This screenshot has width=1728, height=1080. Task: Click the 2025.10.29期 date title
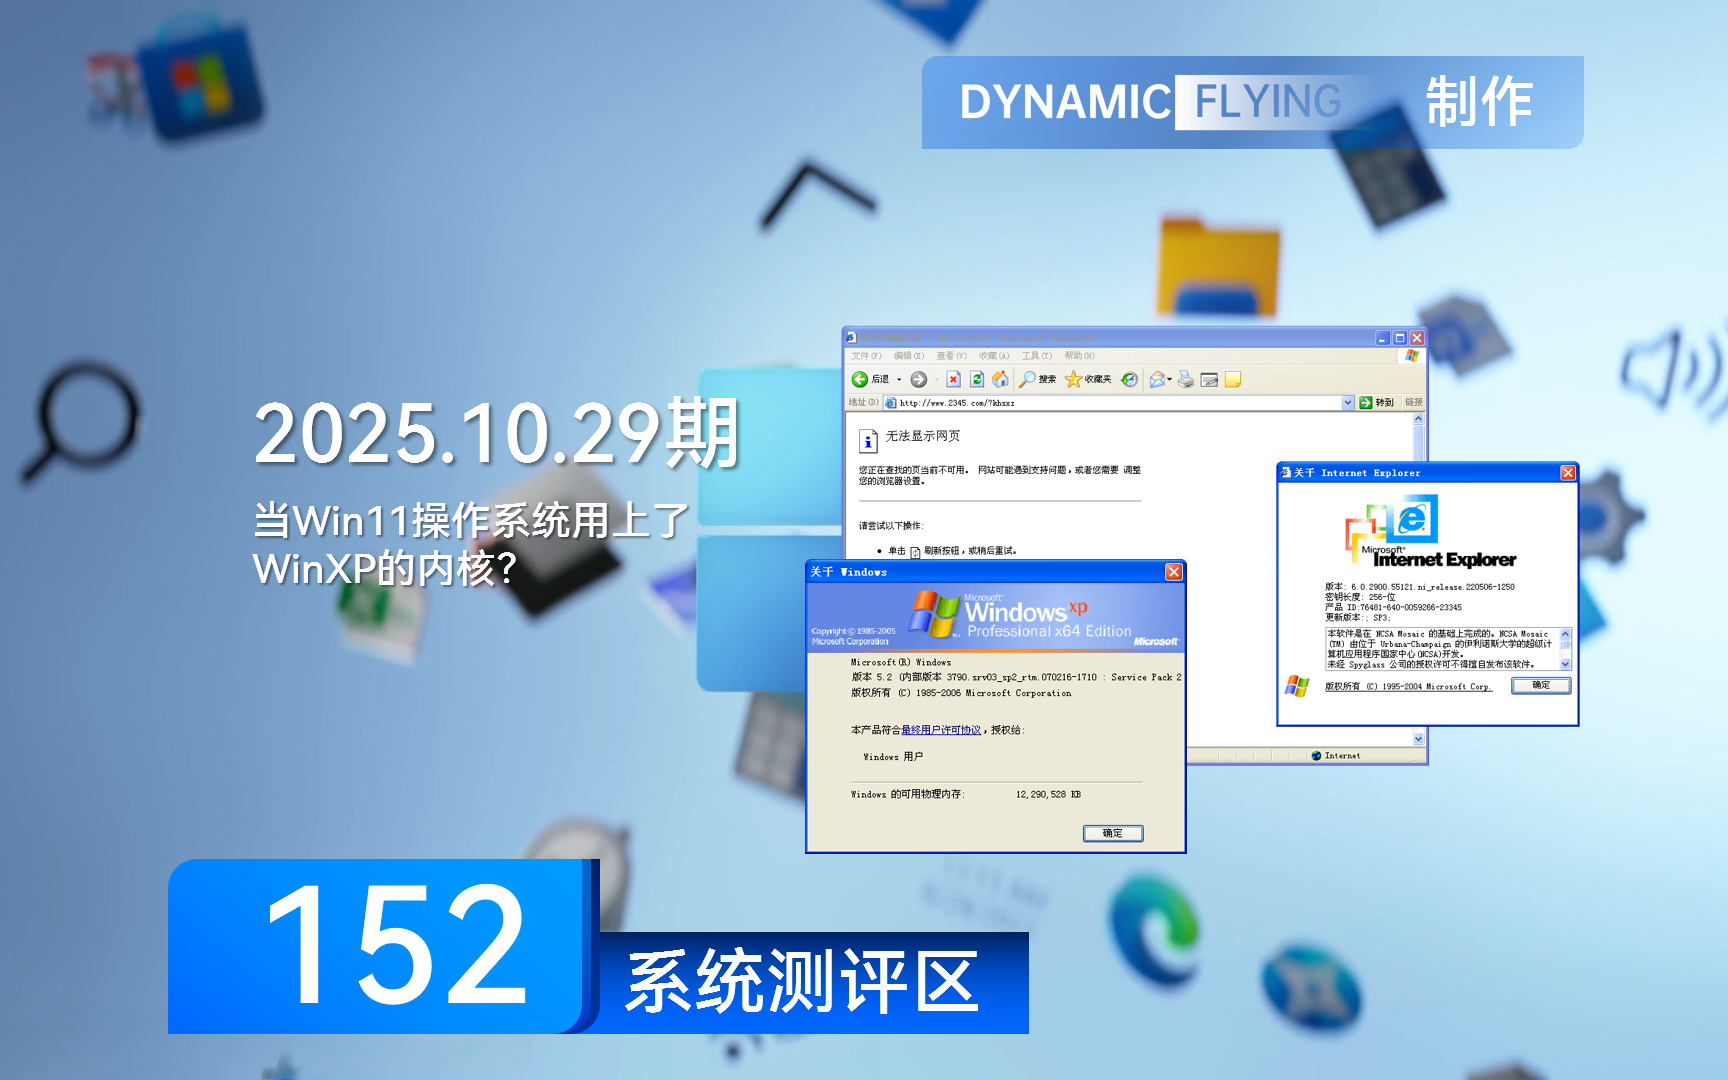click(497, 433)
